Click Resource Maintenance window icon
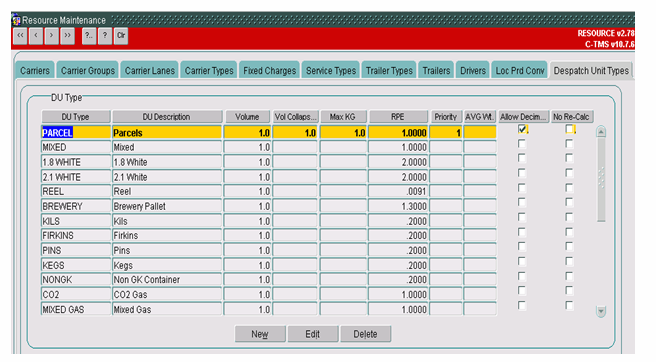 click(16, 20)
